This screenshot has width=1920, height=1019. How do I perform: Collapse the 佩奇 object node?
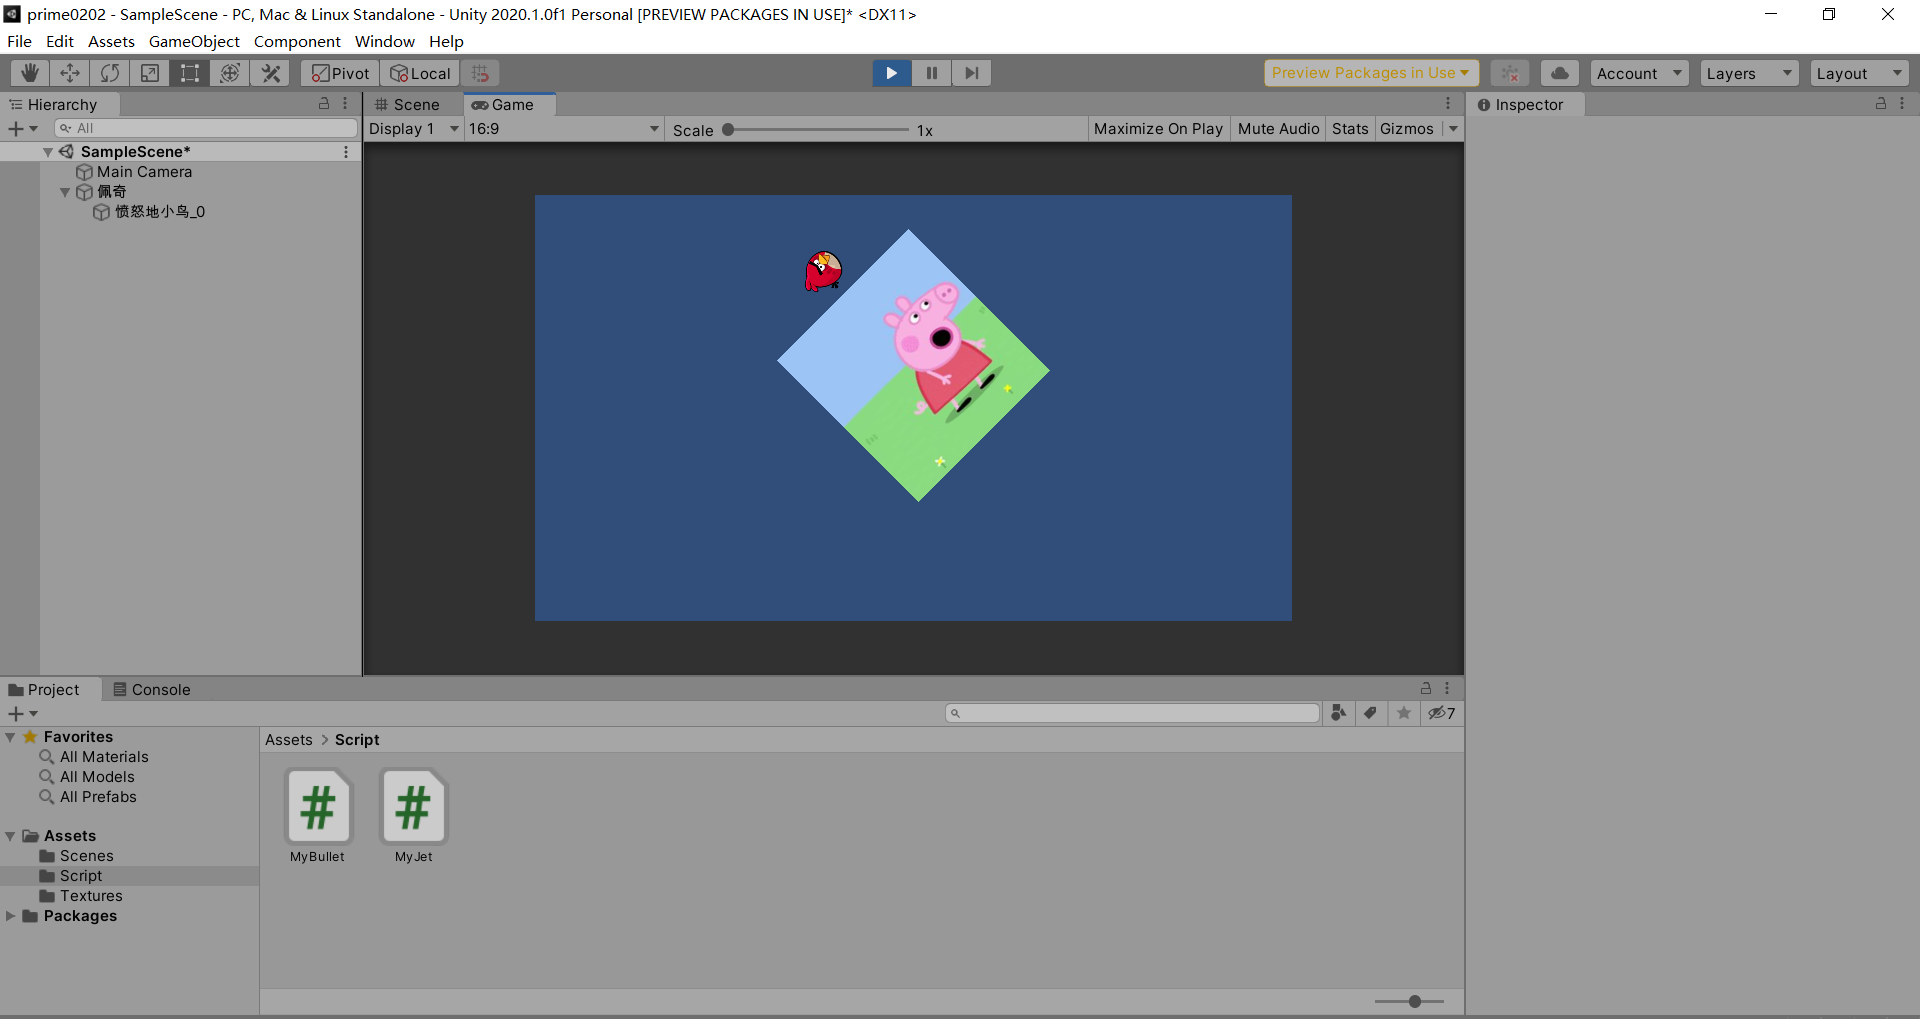(65, 192)
